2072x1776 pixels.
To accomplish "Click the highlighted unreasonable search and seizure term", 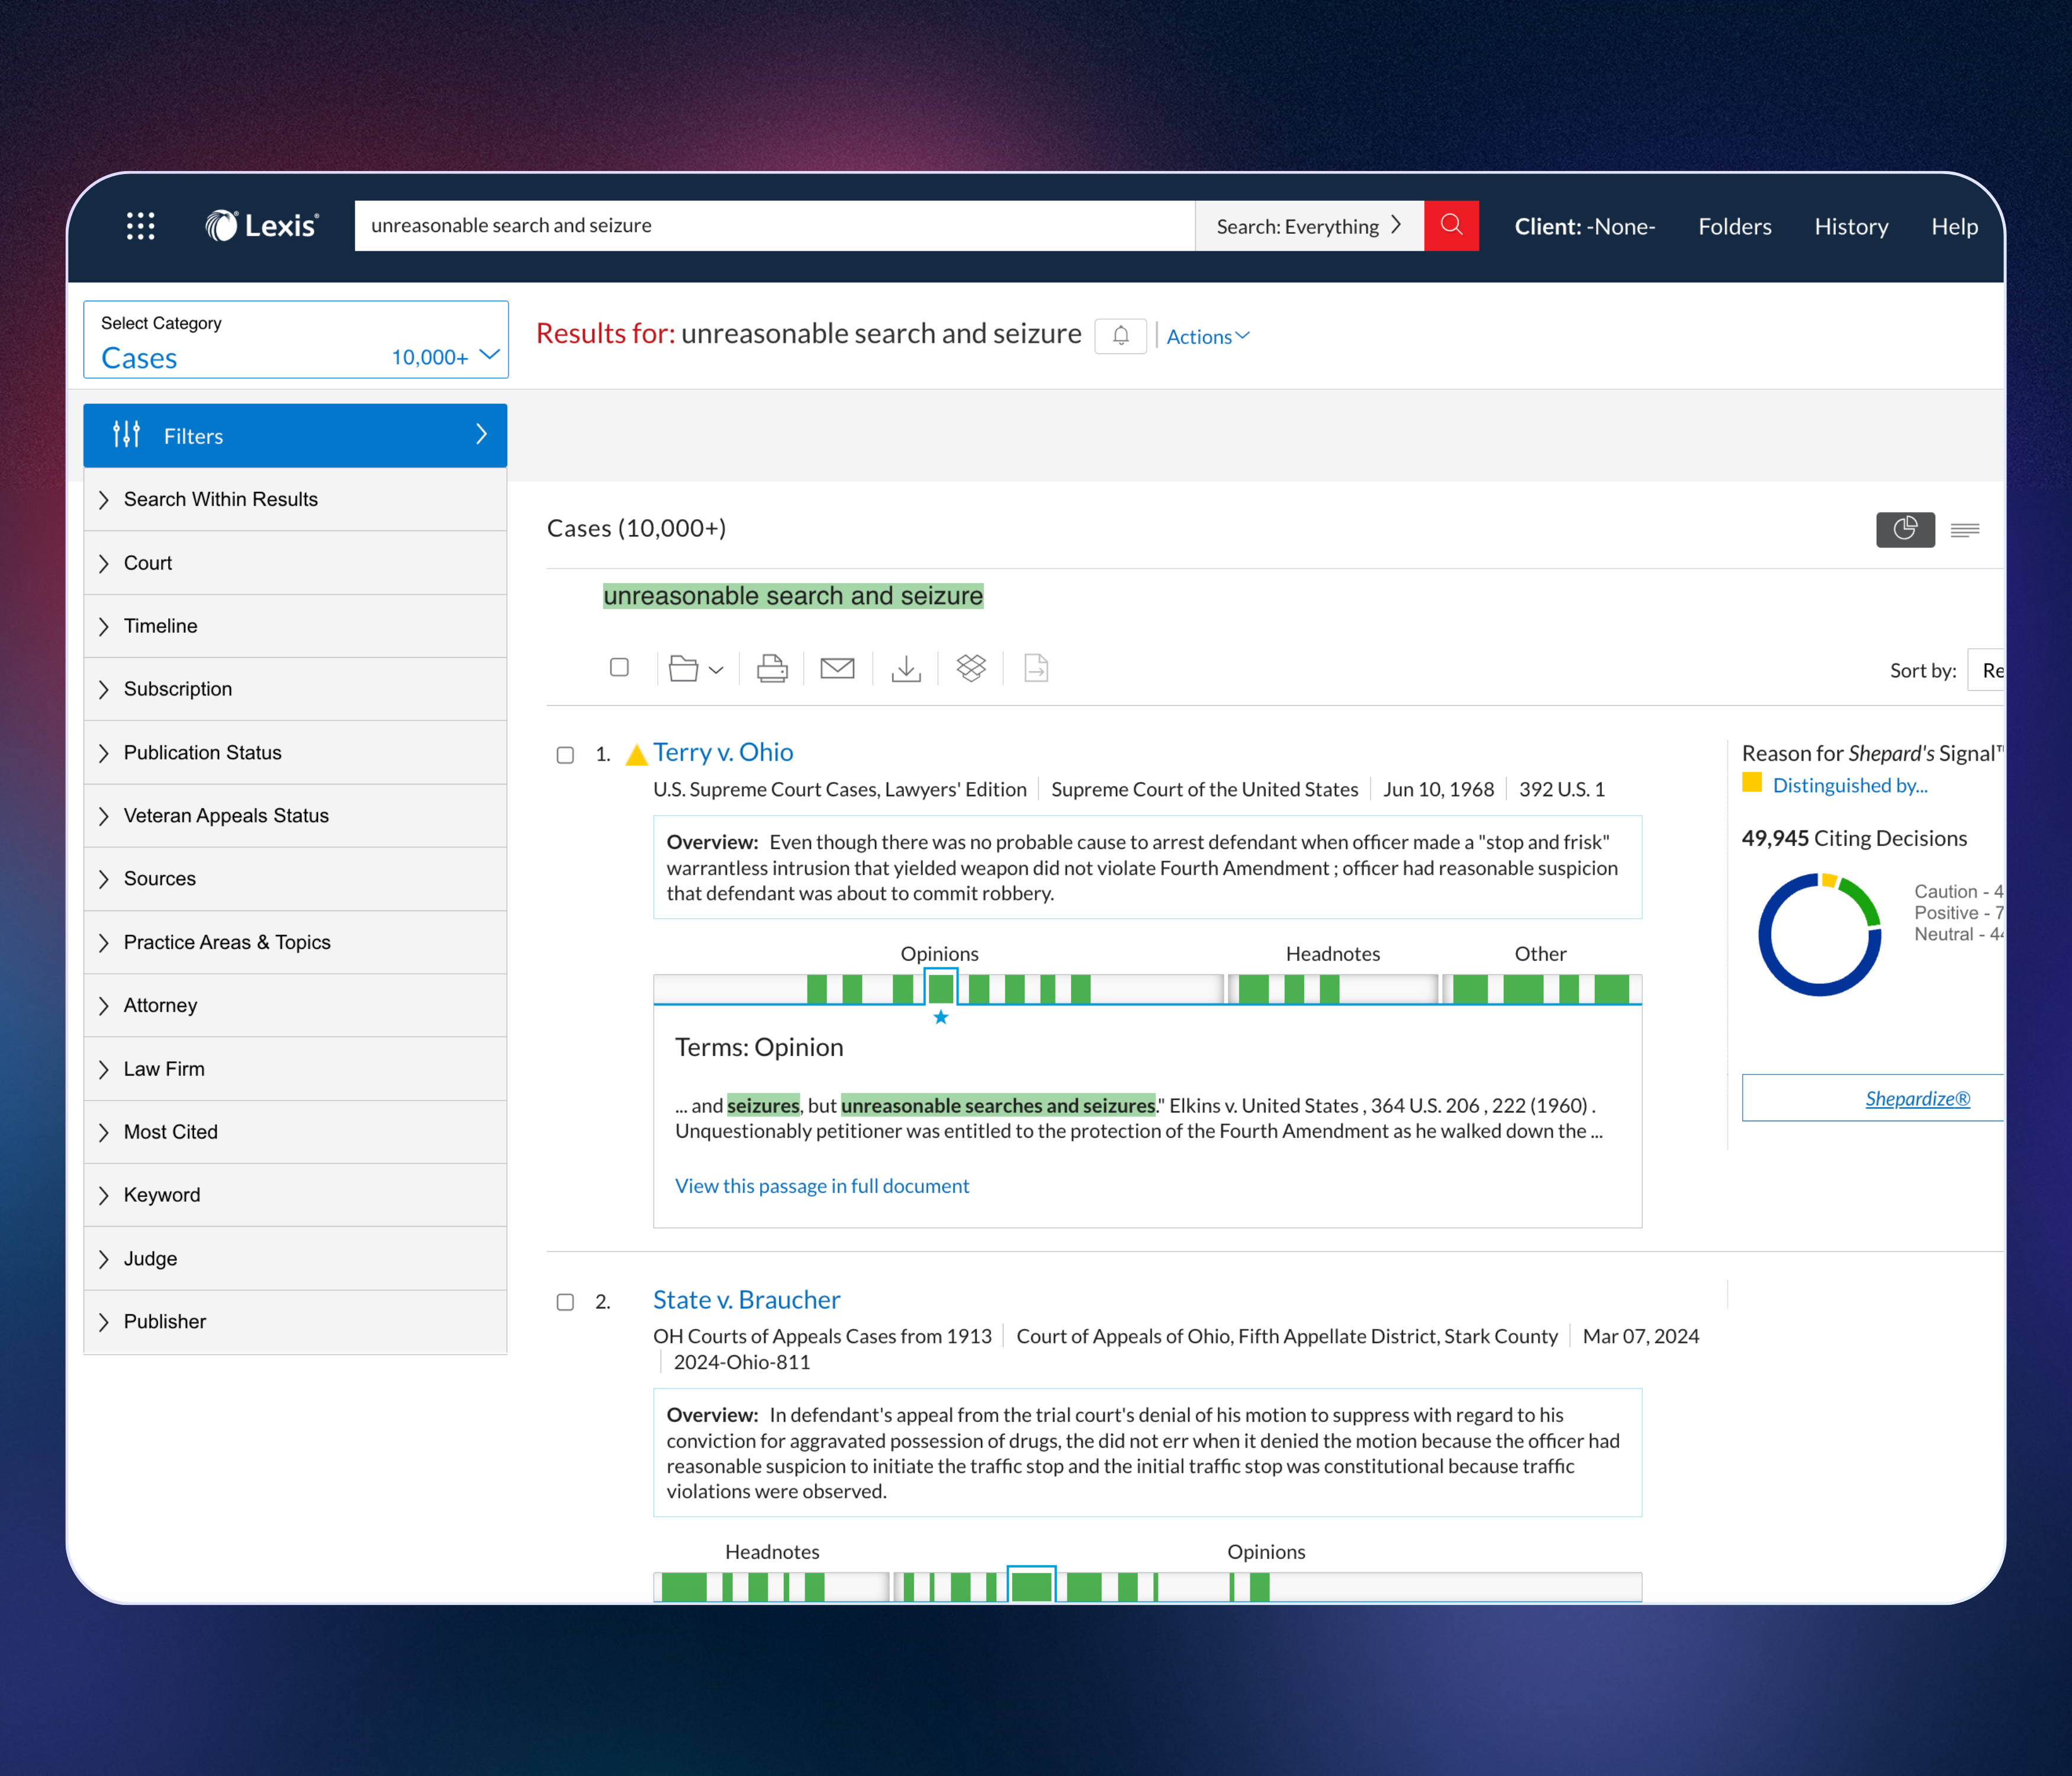I will pos(793,596).
